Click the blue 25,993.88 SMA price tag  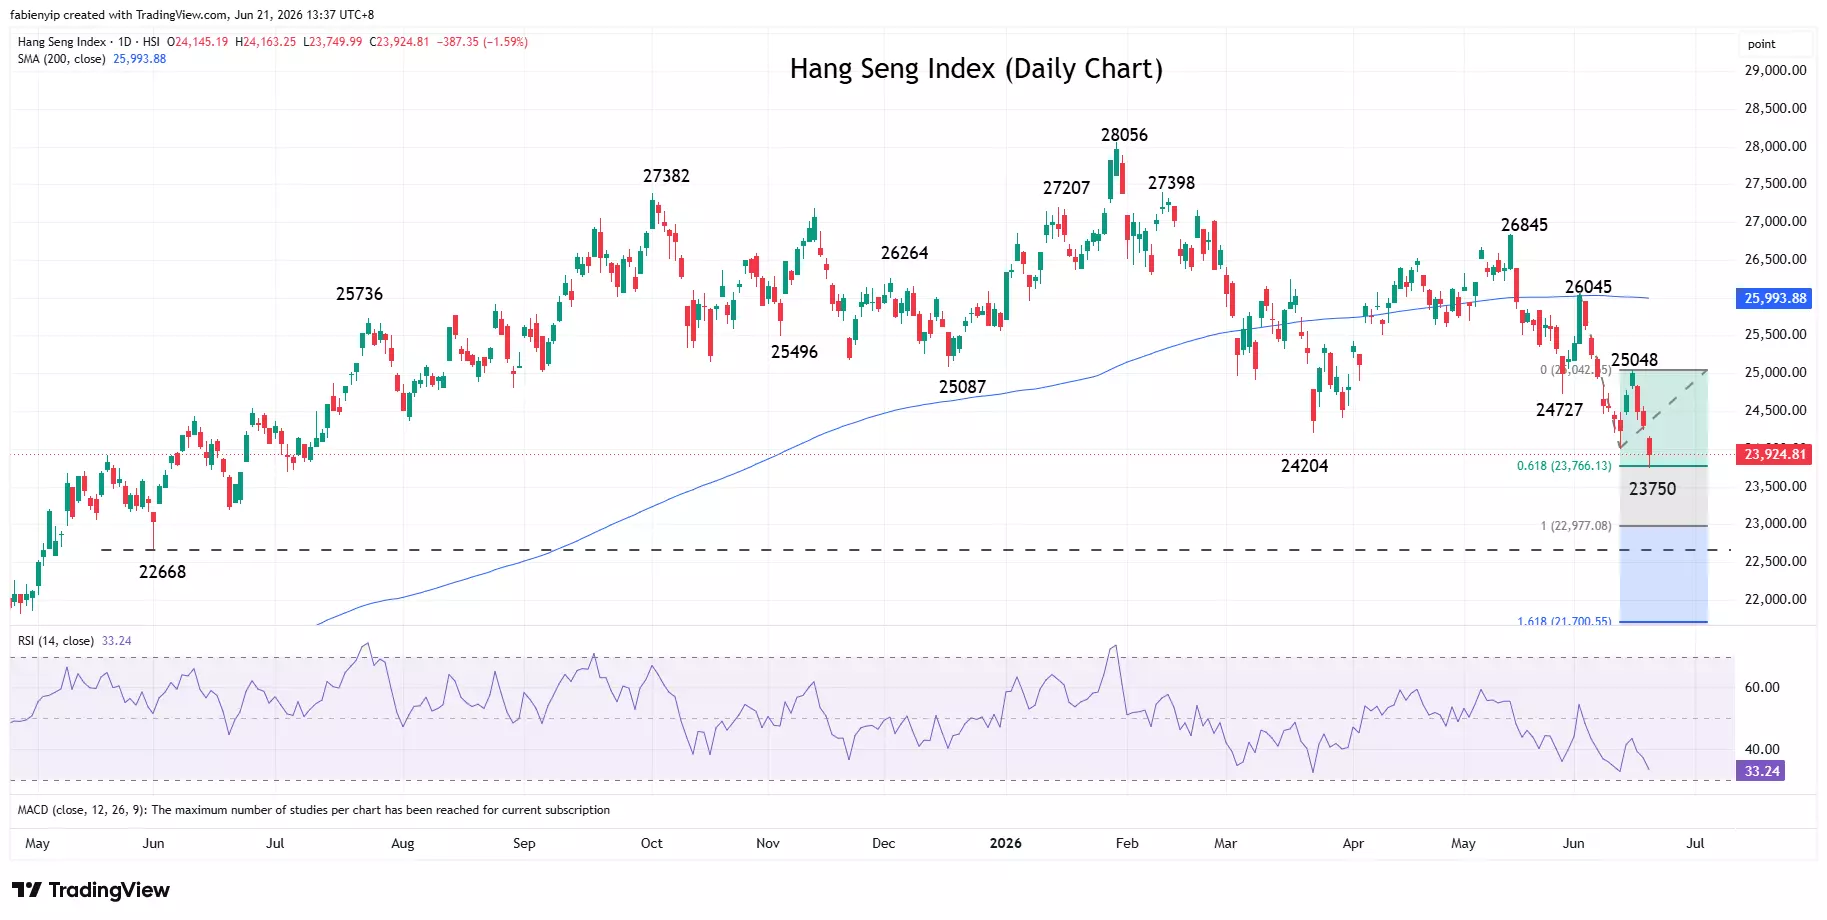click(1775, 298)
